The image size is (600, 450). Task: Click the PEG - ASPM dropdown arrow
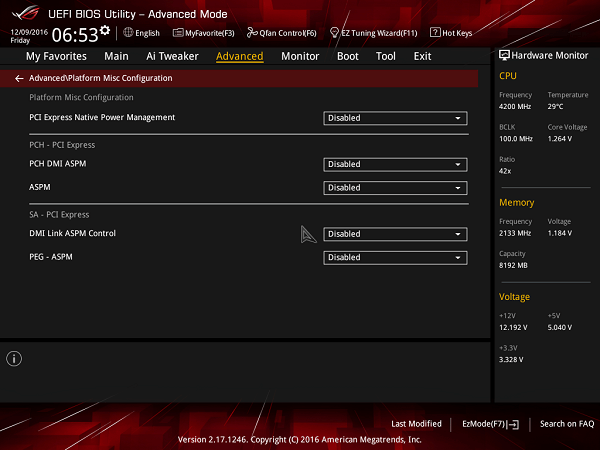458,258
